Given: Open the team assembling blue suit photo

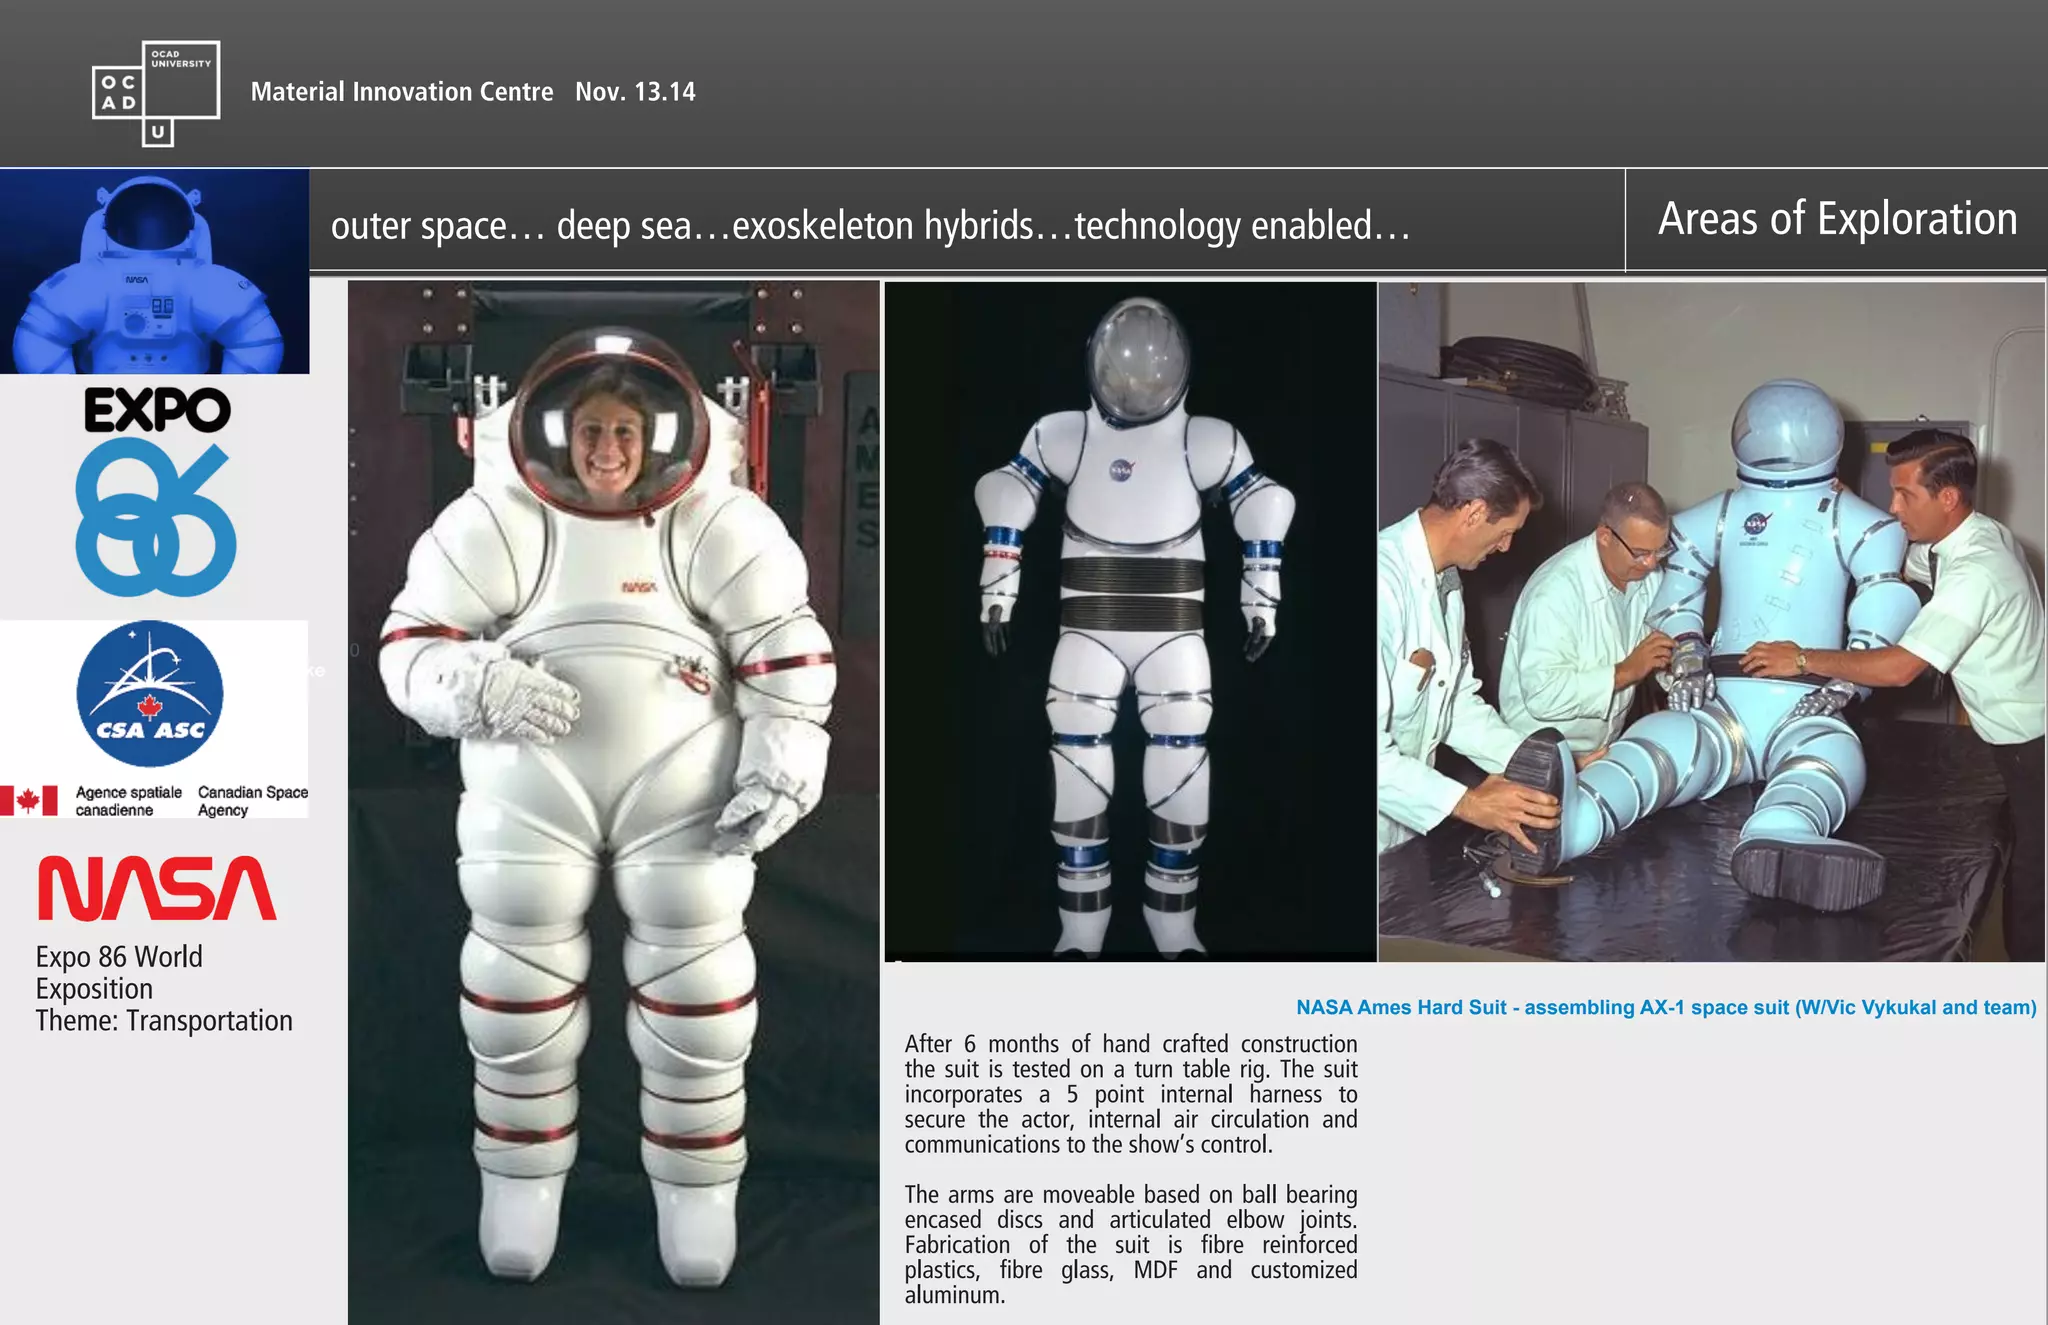Looking at the screenshot, I should [x=1710, y=620].
